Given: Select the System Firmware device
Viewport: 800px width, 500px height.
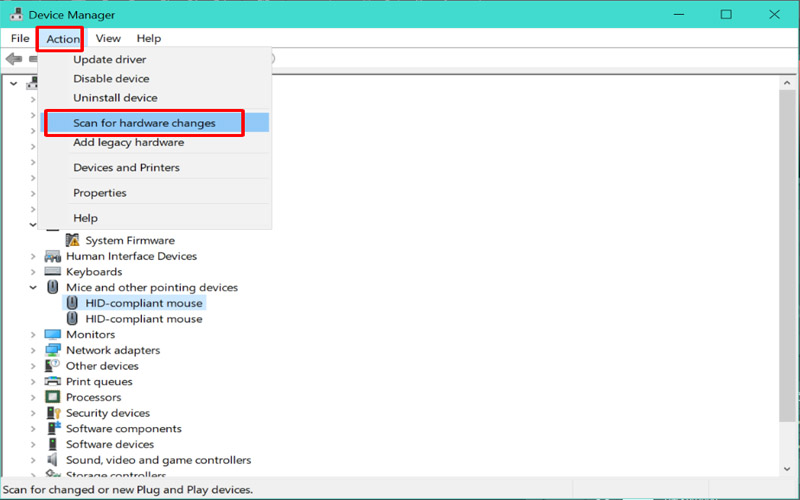Looking at the screenshot, I should pos(130,240).
